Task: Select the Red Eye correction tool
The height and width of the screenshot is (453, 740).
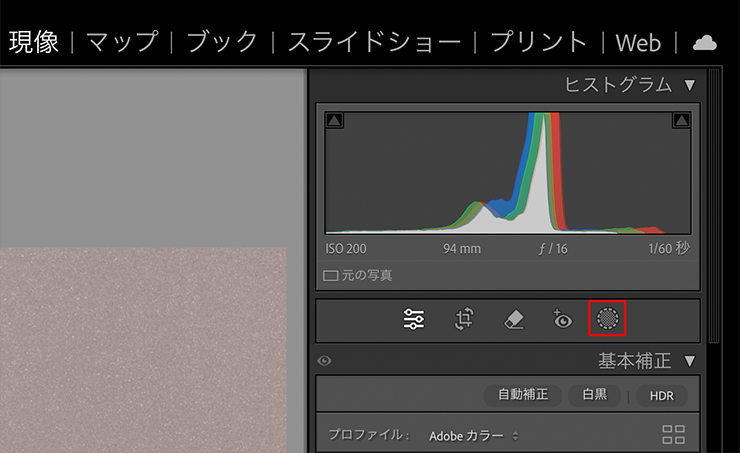Action: (x=561, y=319)
